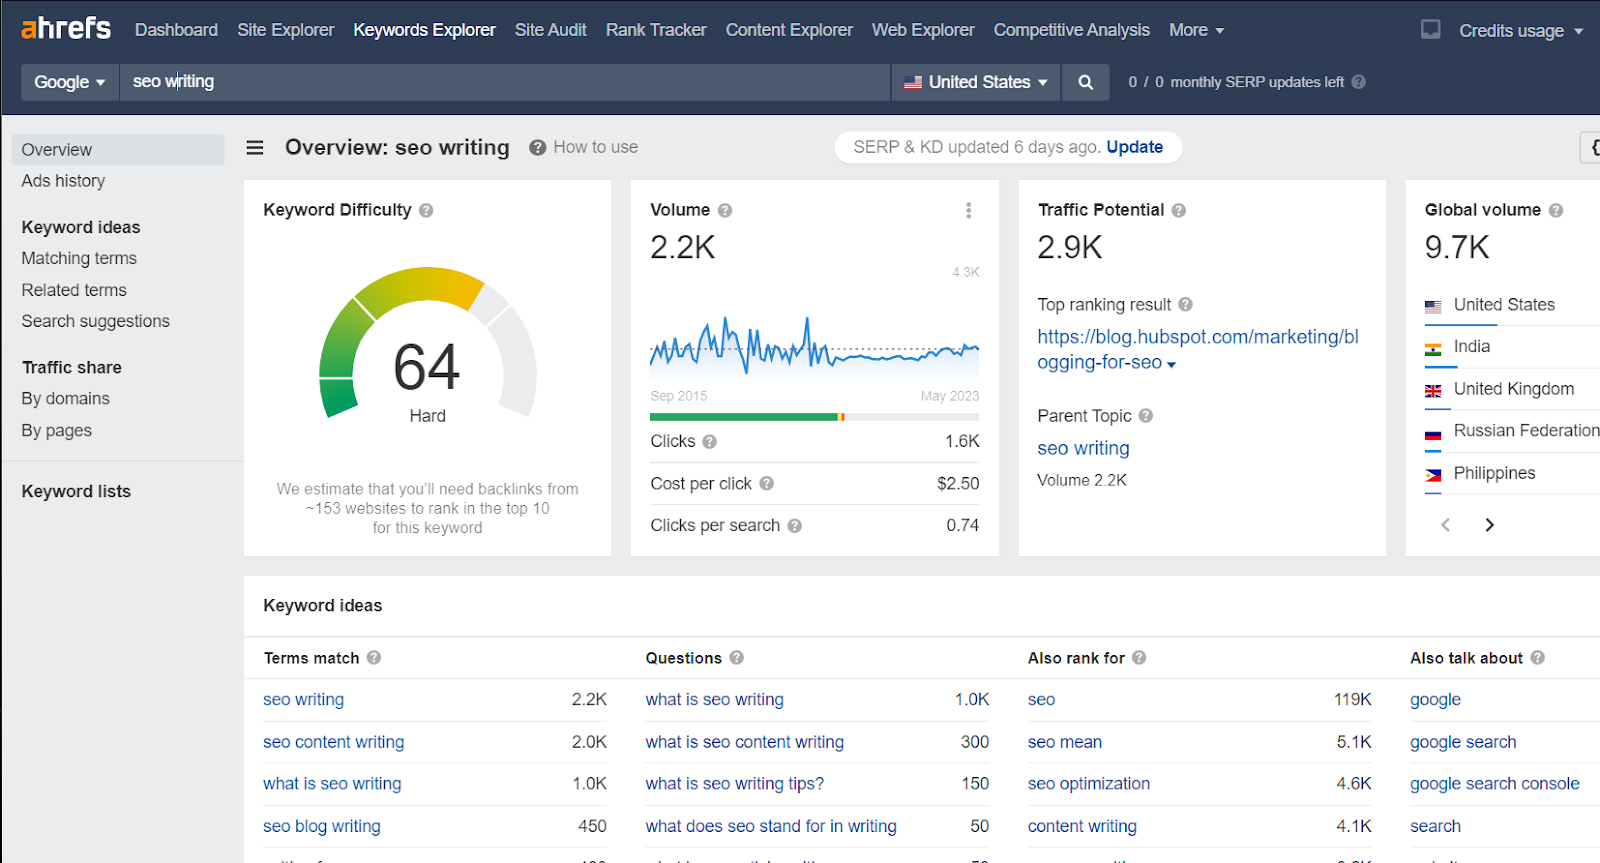
Task: Open 'what is seo content writing' question
Action: 745,742
